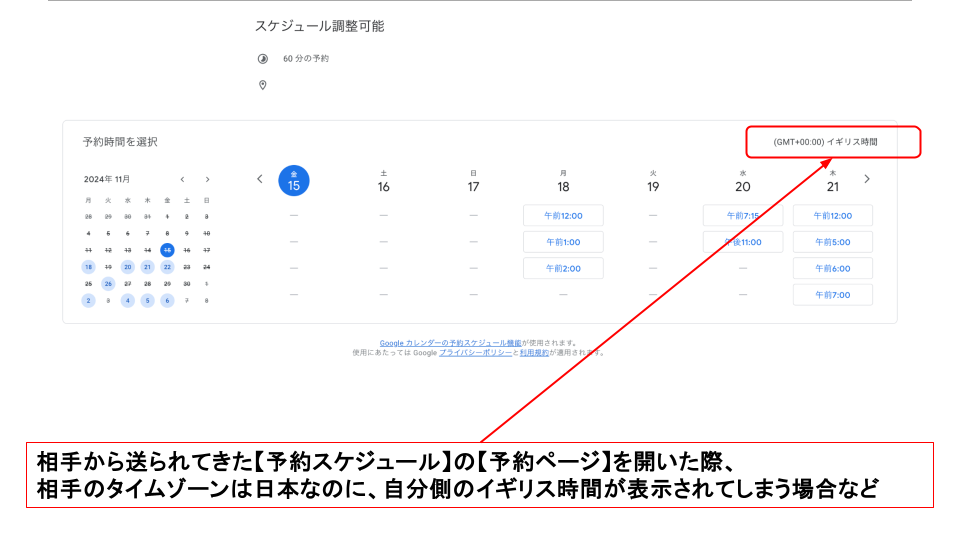960x540 pixels.
Task: Select highlighted date 15 in week header
Action: pyautogui.click(x=294, y=181)
